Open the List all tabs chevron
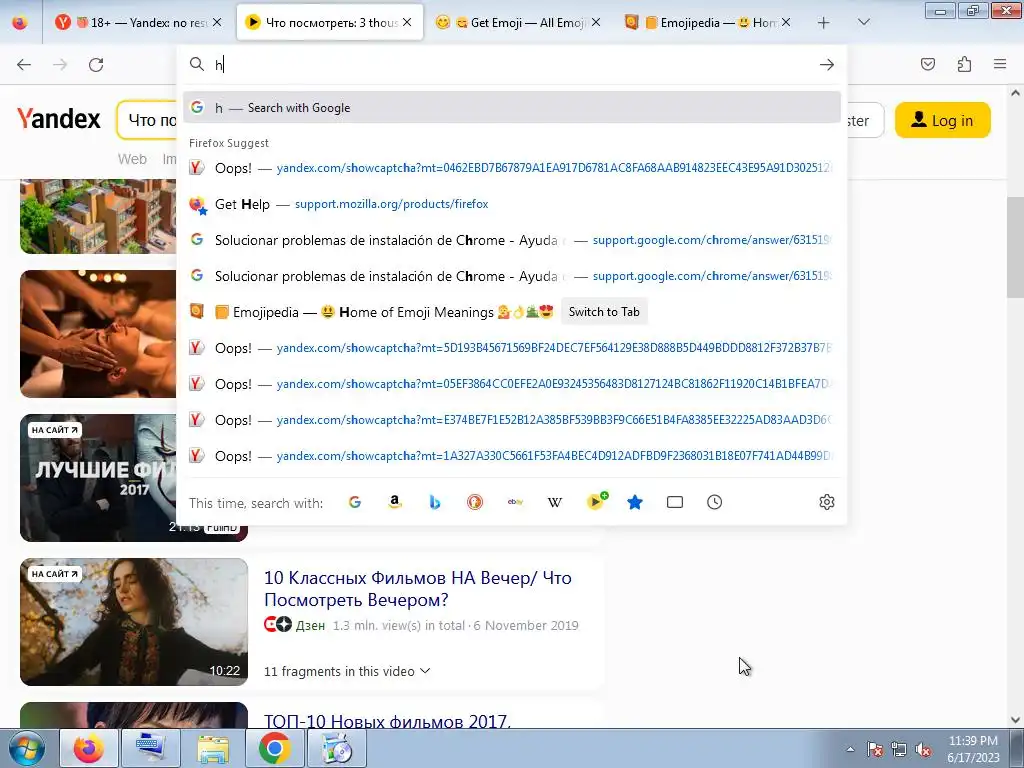 point(863,22)
